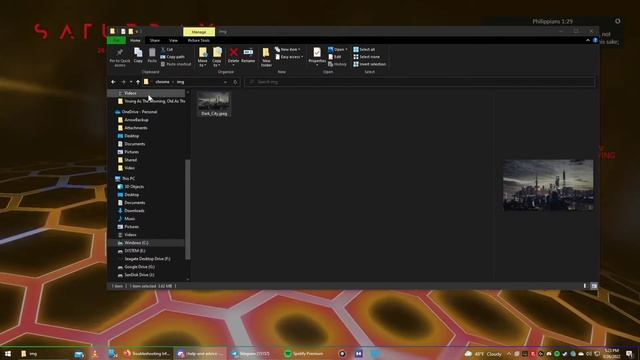Open Music under This PC
Viewport: 640px width, 360px height.
coord(129,219)
